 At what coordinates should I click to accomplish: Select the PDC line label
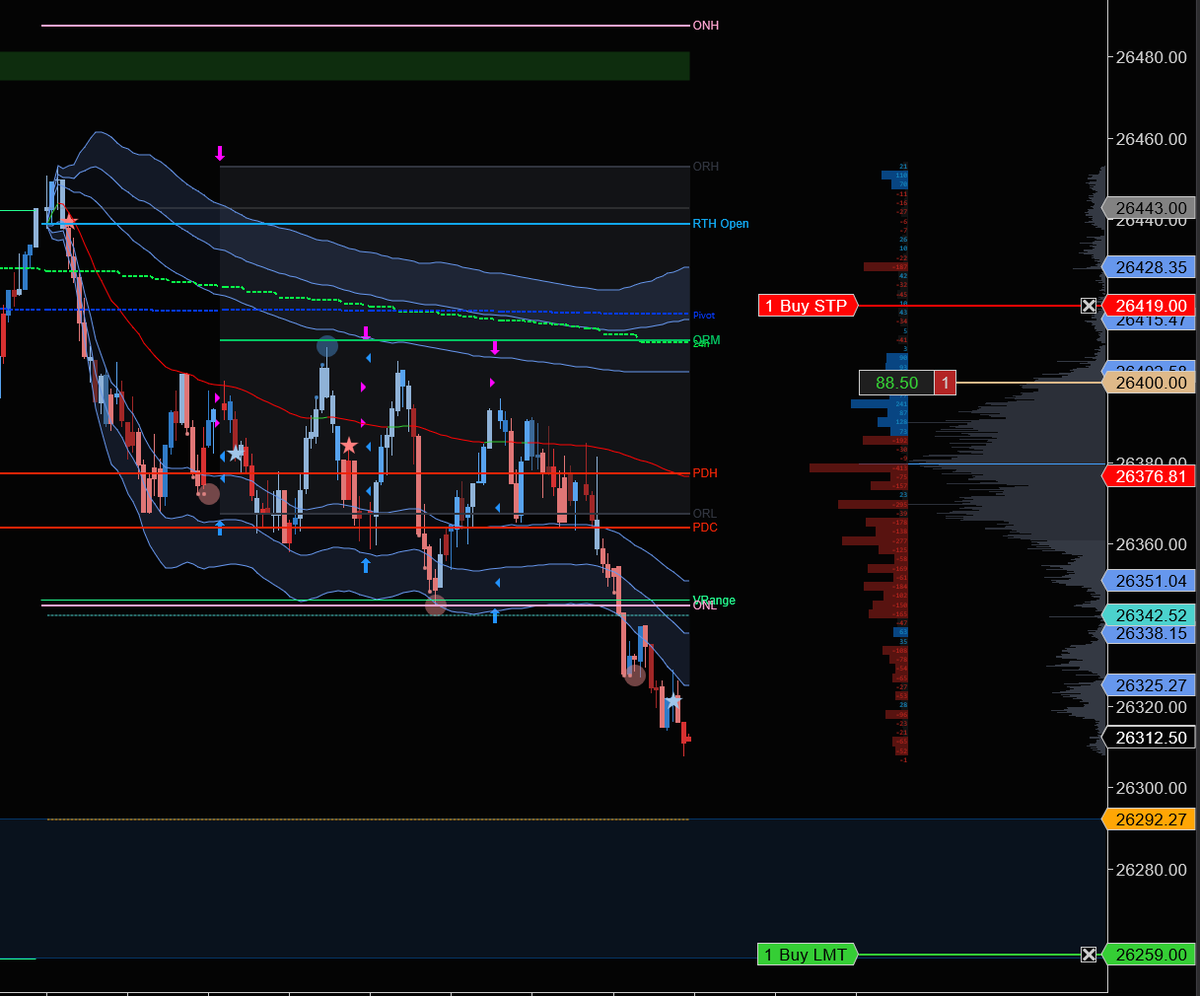coord(705,527)
